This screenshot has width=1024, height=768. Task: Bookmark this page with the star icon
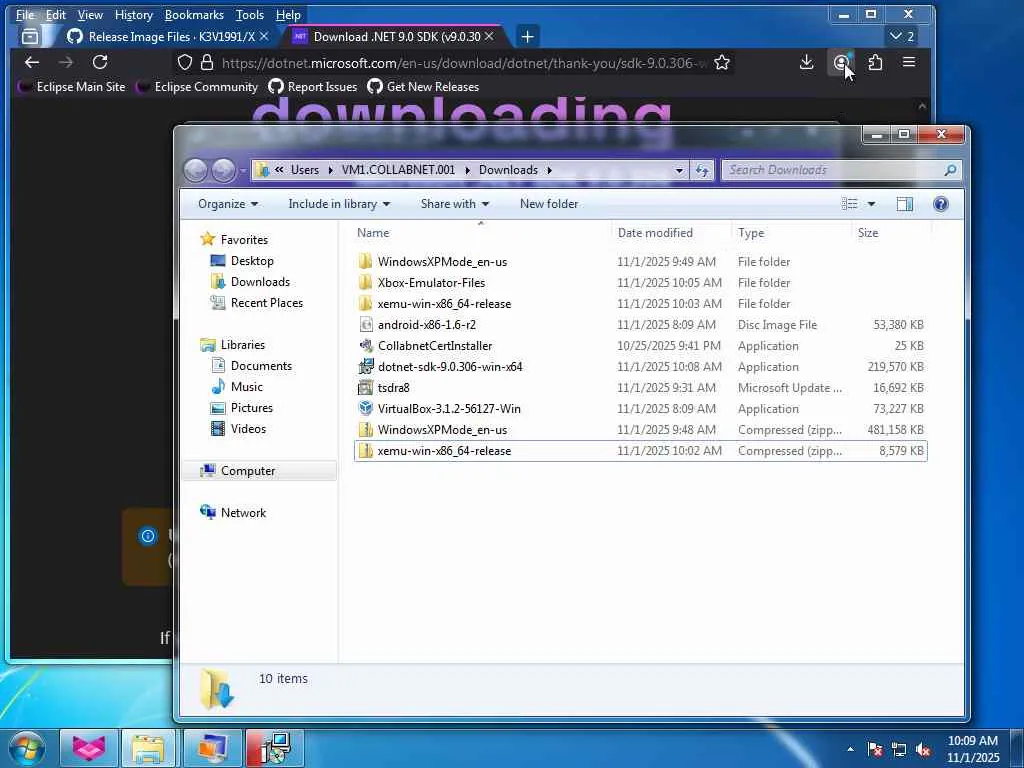tap(722, 63)
